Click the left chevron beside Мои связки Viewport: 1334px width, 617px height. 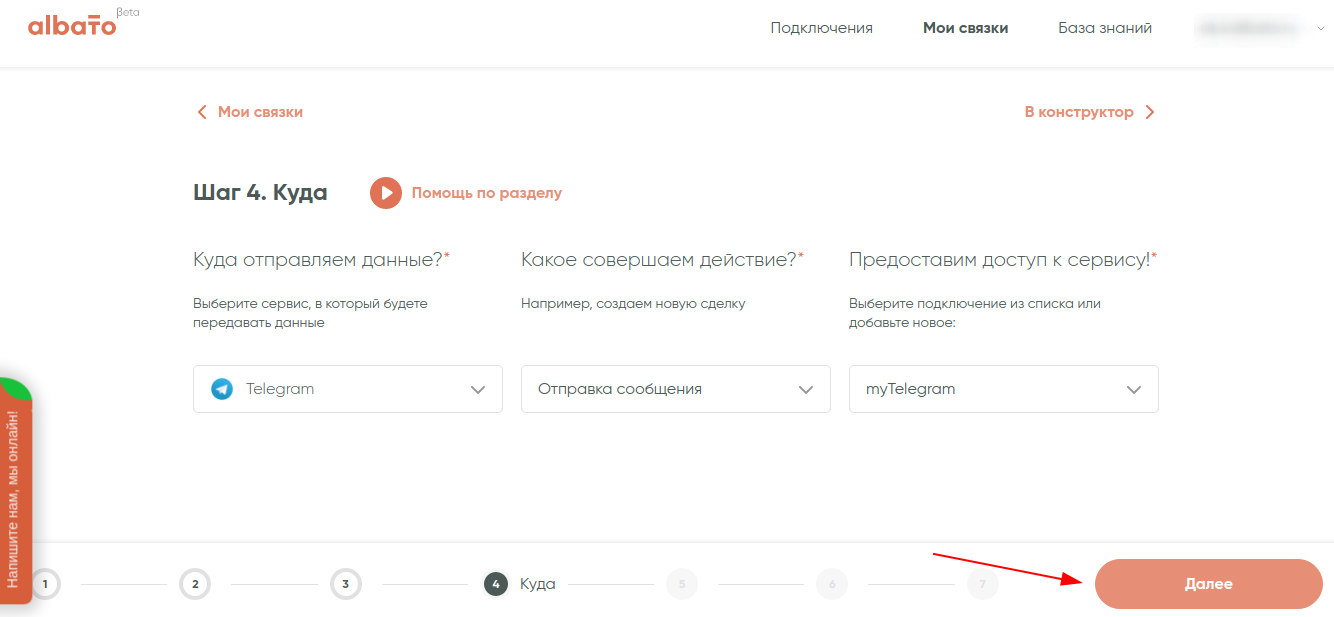pos(202,112)
